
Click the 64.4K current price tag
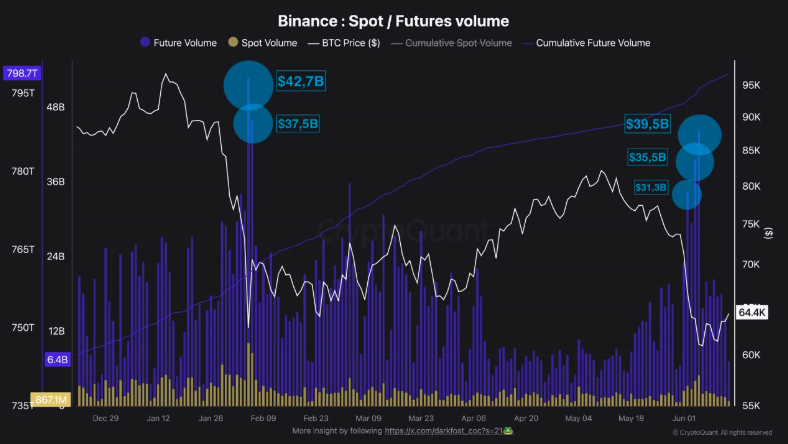coord(752,312)
